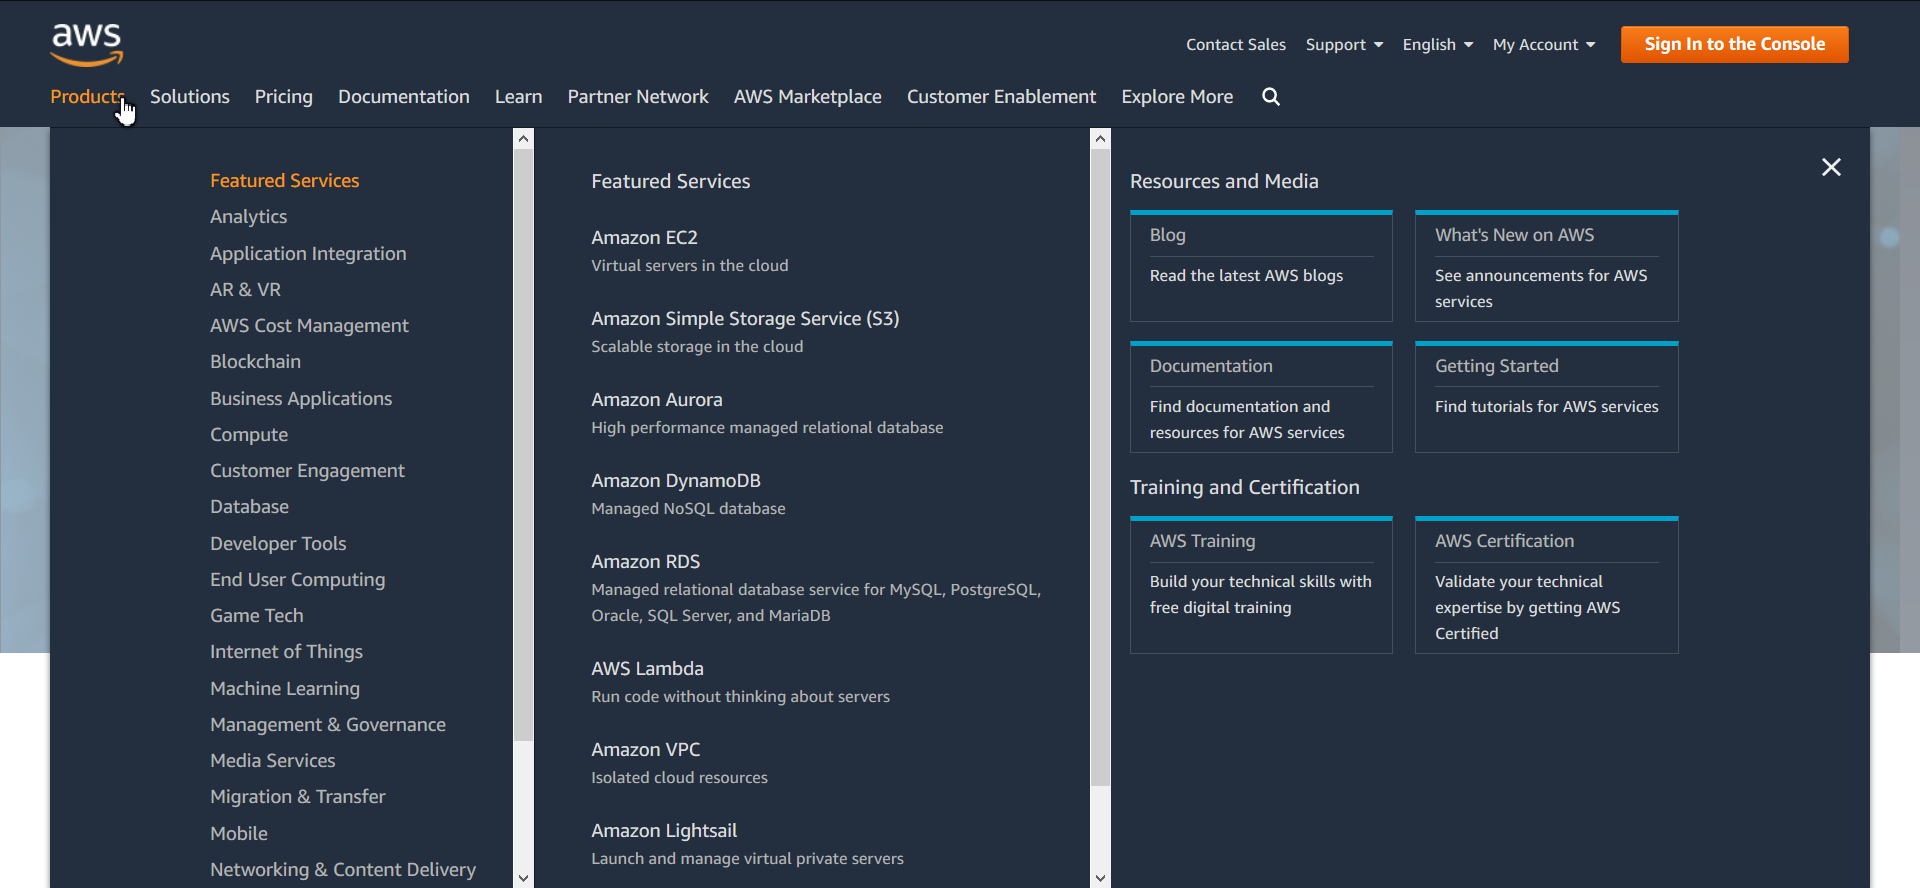Open the Customer Enablement menu
The image size is (1920, 888).
coord(1001,96)
